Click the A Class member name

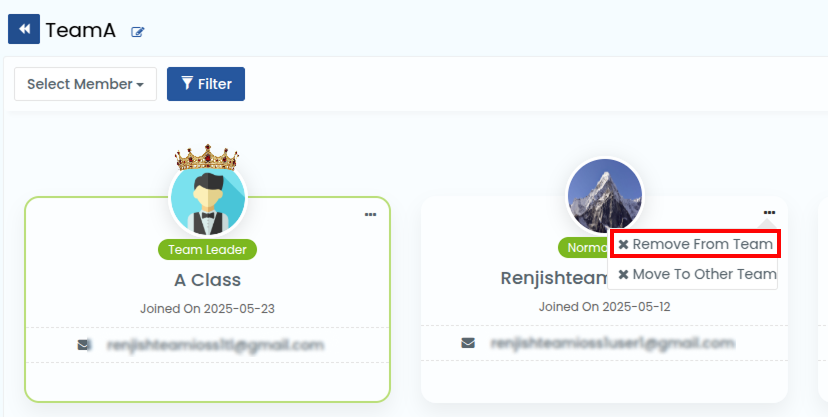point(208,280)
